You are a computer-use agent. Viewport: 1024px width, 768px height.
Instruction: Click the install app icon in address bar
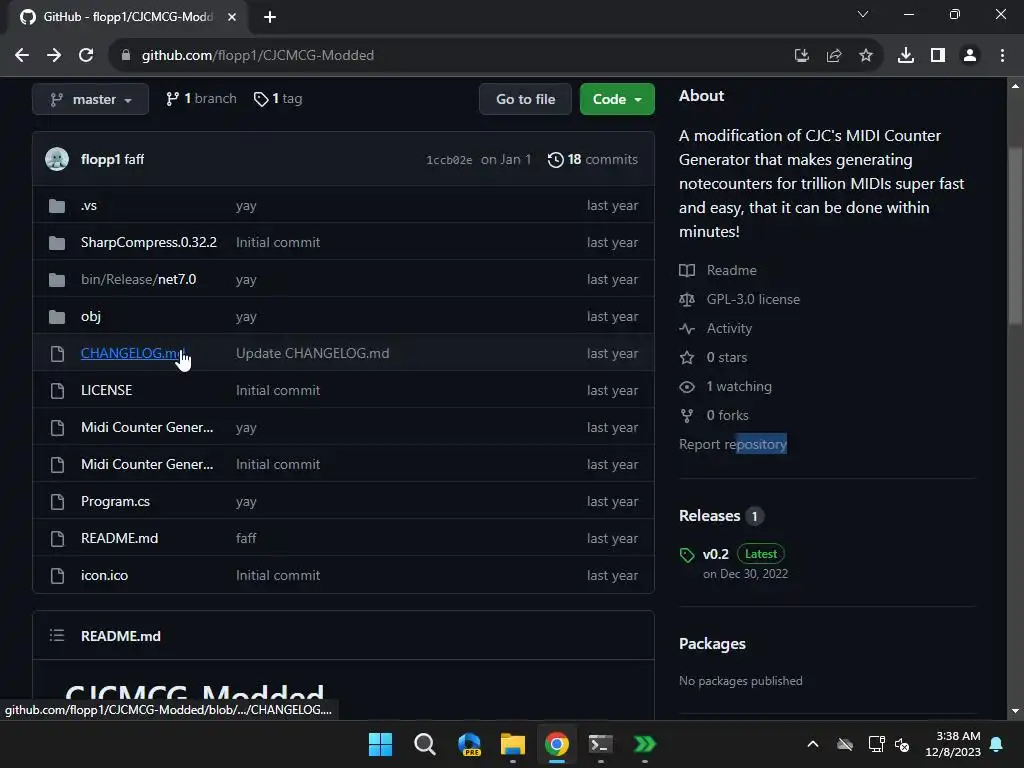(802, 56)
